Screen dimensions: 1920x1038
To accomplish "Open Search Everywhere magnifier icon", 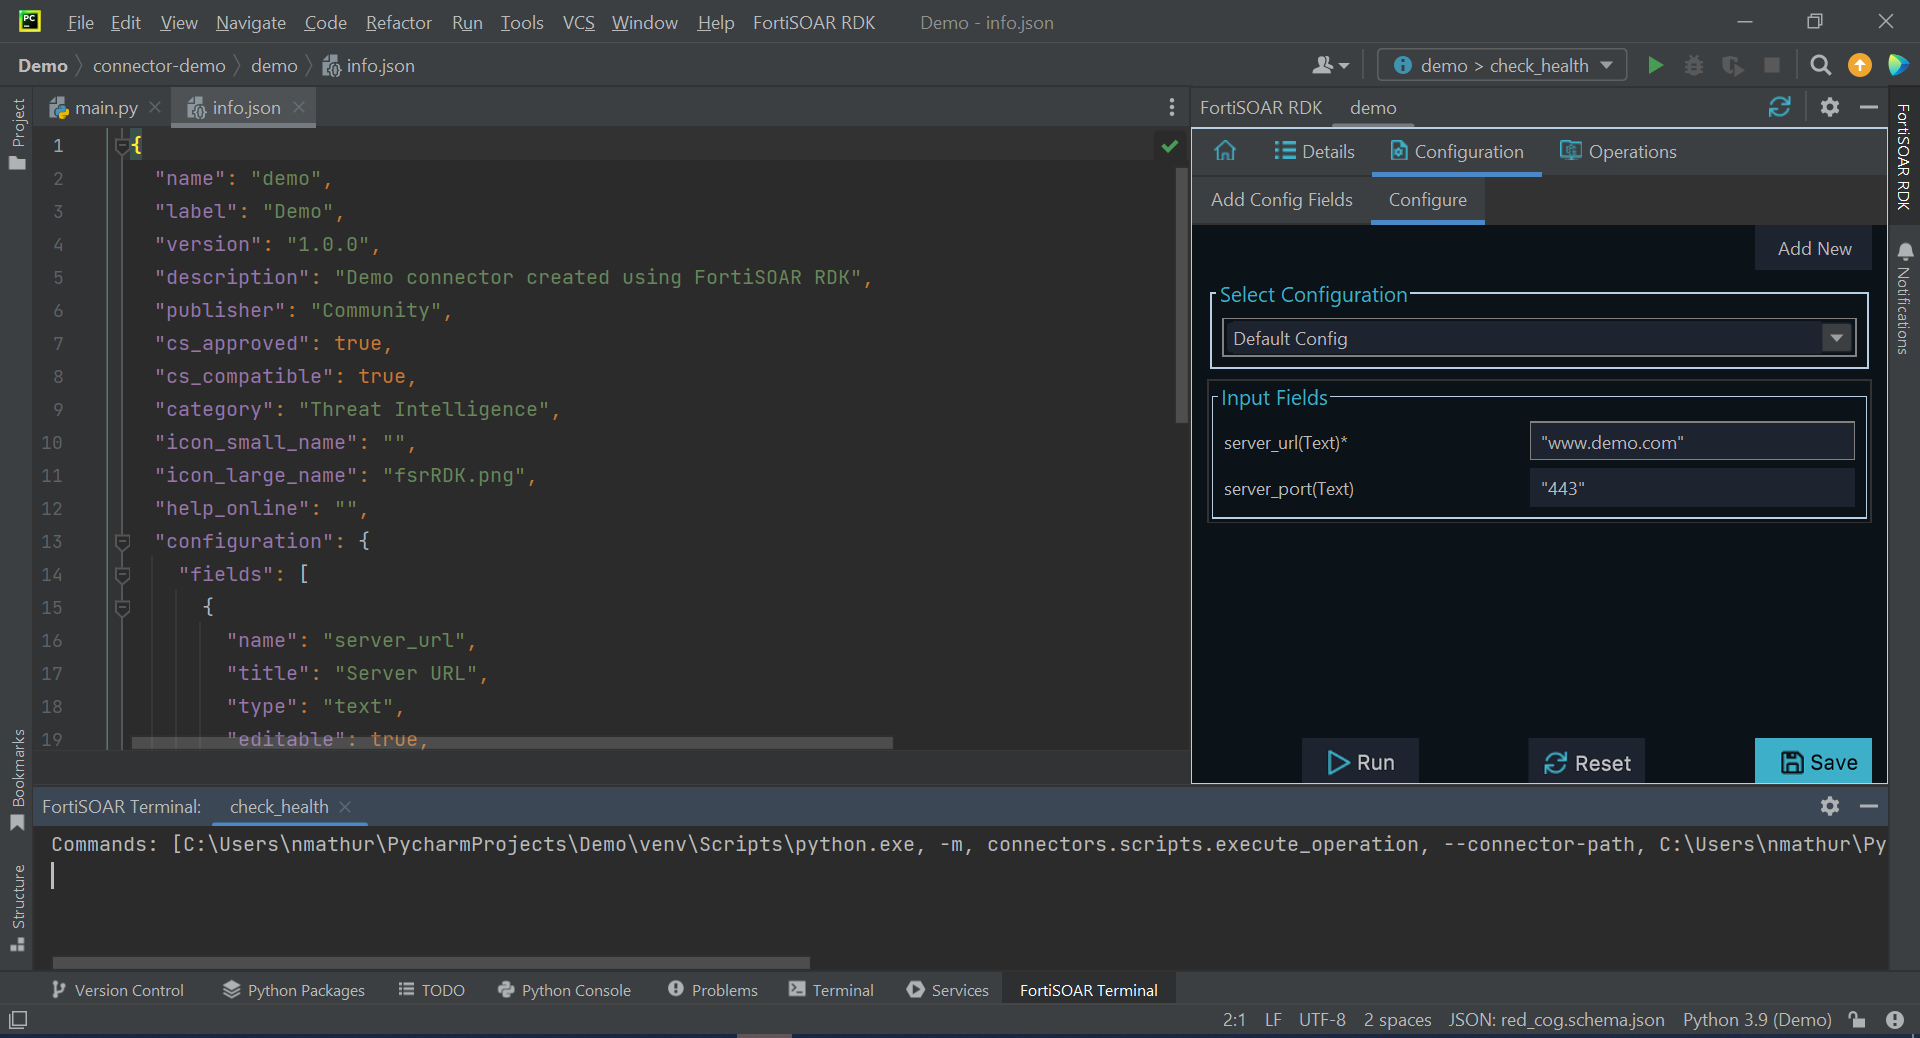I will (1820, 65).
